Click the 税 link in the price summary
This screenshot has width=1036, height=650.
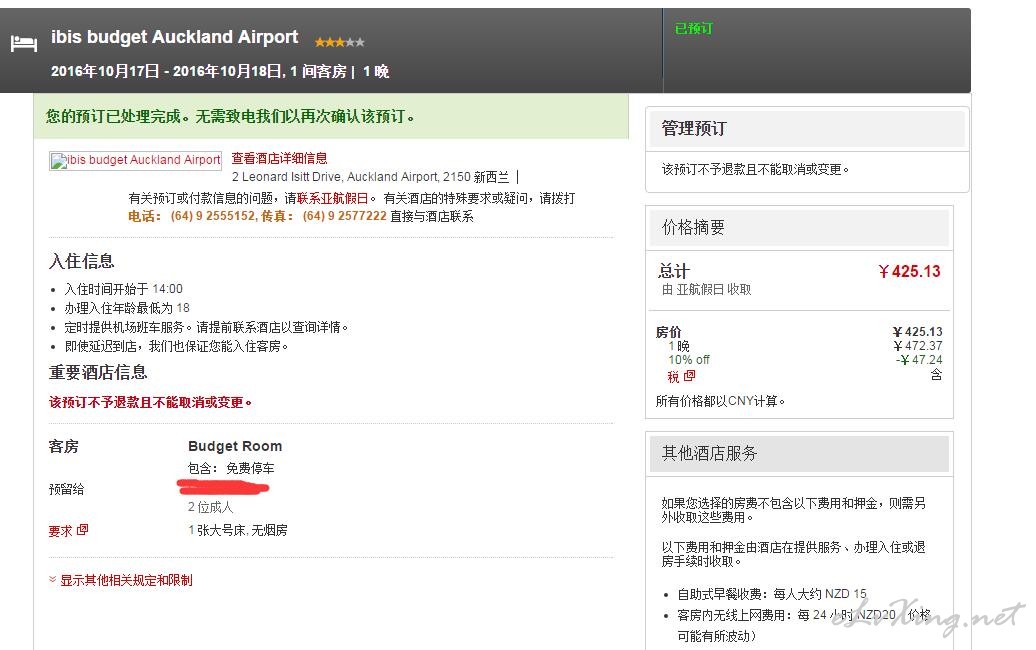click(x=673, y=377)
